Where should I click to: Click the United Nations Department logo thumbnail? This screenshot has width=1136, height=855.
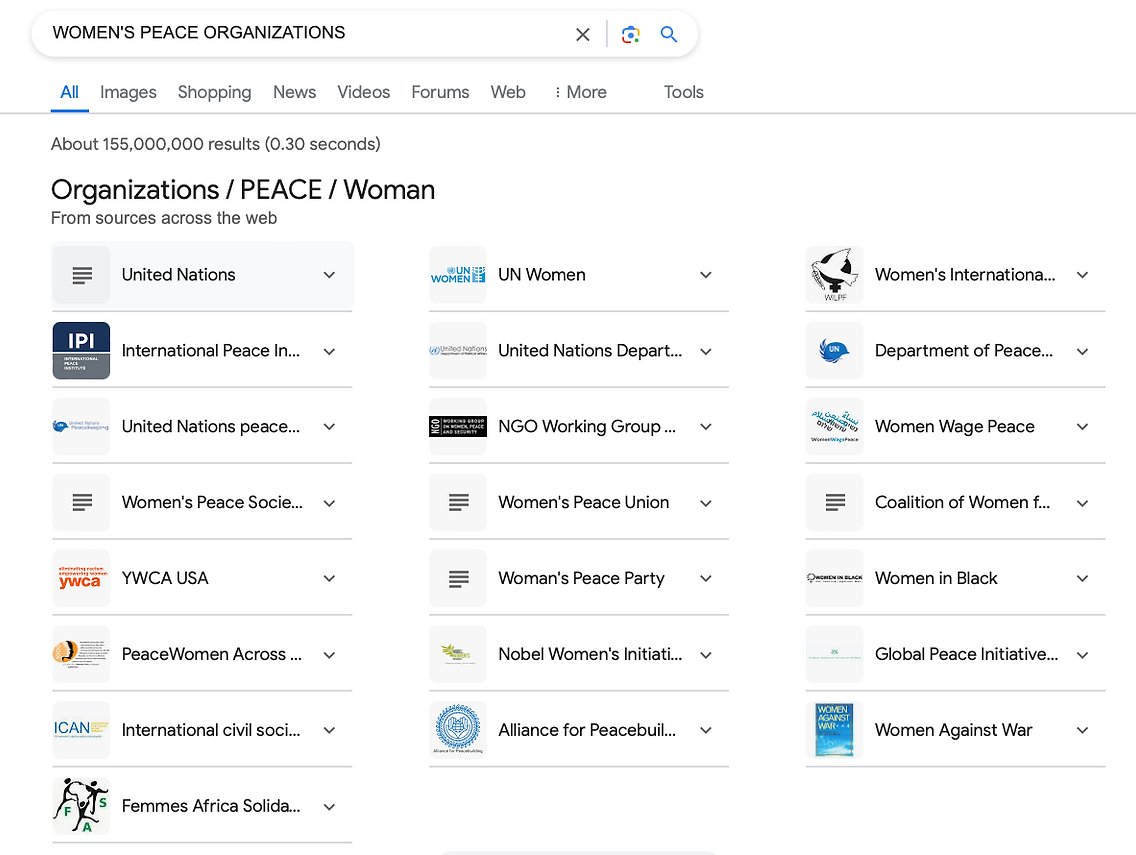[x=458, y=351]
